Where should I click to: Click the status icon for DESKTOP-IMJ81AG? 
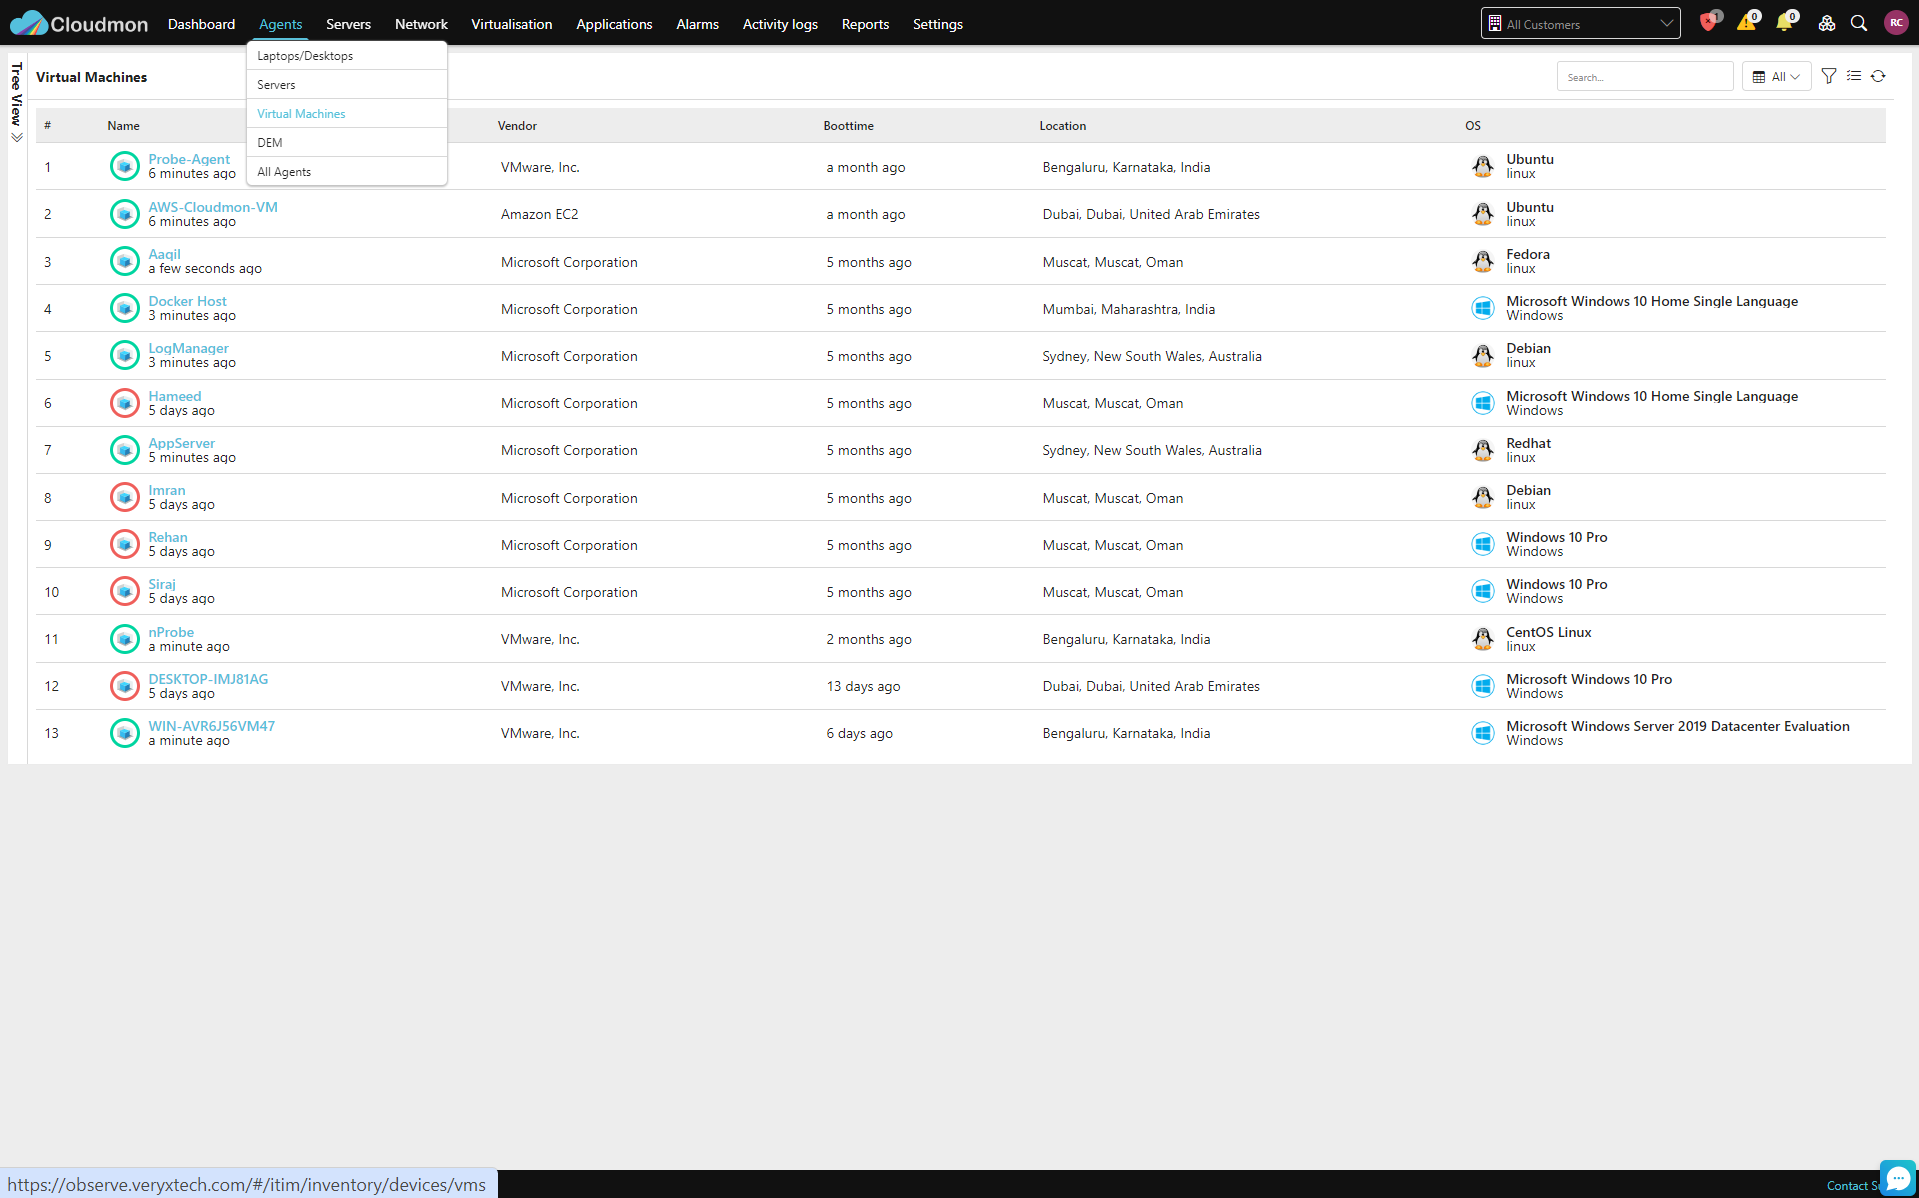124,686
